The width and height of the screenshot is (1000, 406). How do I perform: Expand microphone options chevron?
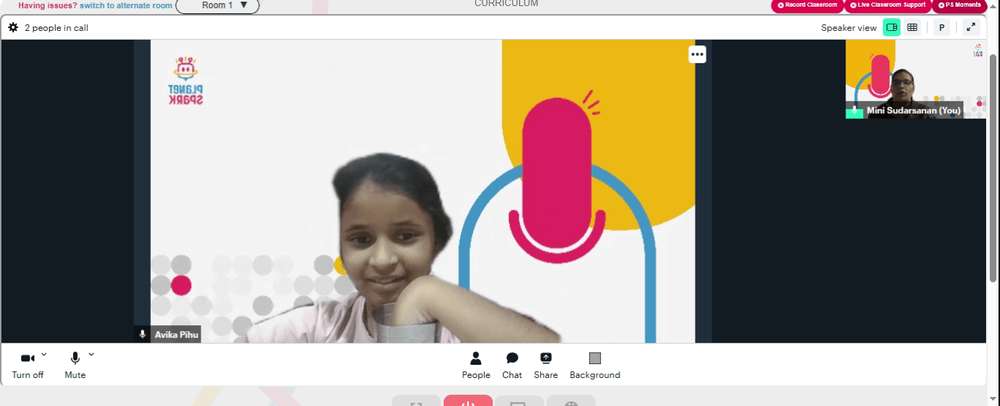click(x=91, y=354)
